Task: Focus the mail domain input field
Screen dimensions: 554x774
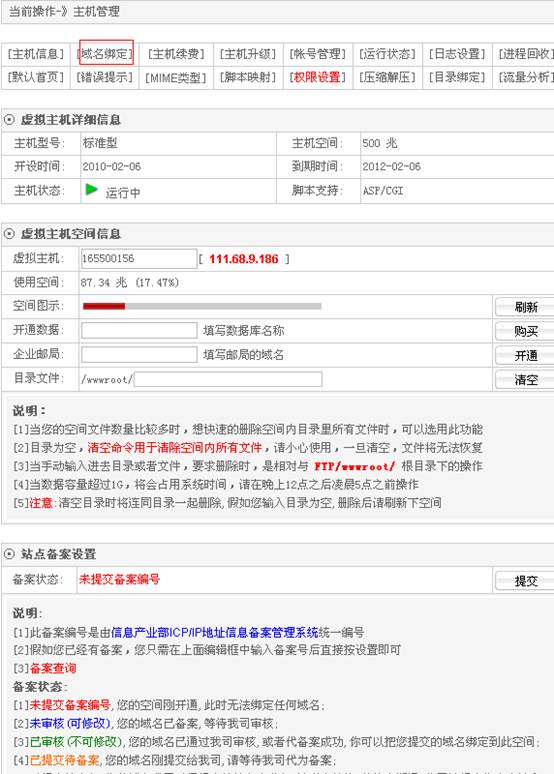Action: (x=139, y=354)
